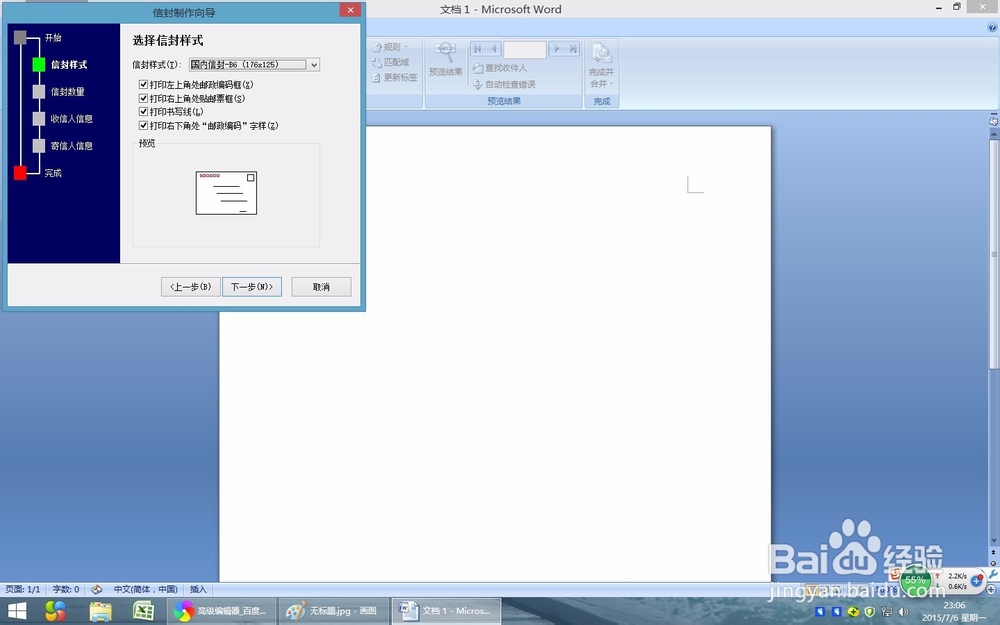This screenshot has height=625, width=1000.
Task: Click envelope preview thumbnail
Action: tap(226, 193)
